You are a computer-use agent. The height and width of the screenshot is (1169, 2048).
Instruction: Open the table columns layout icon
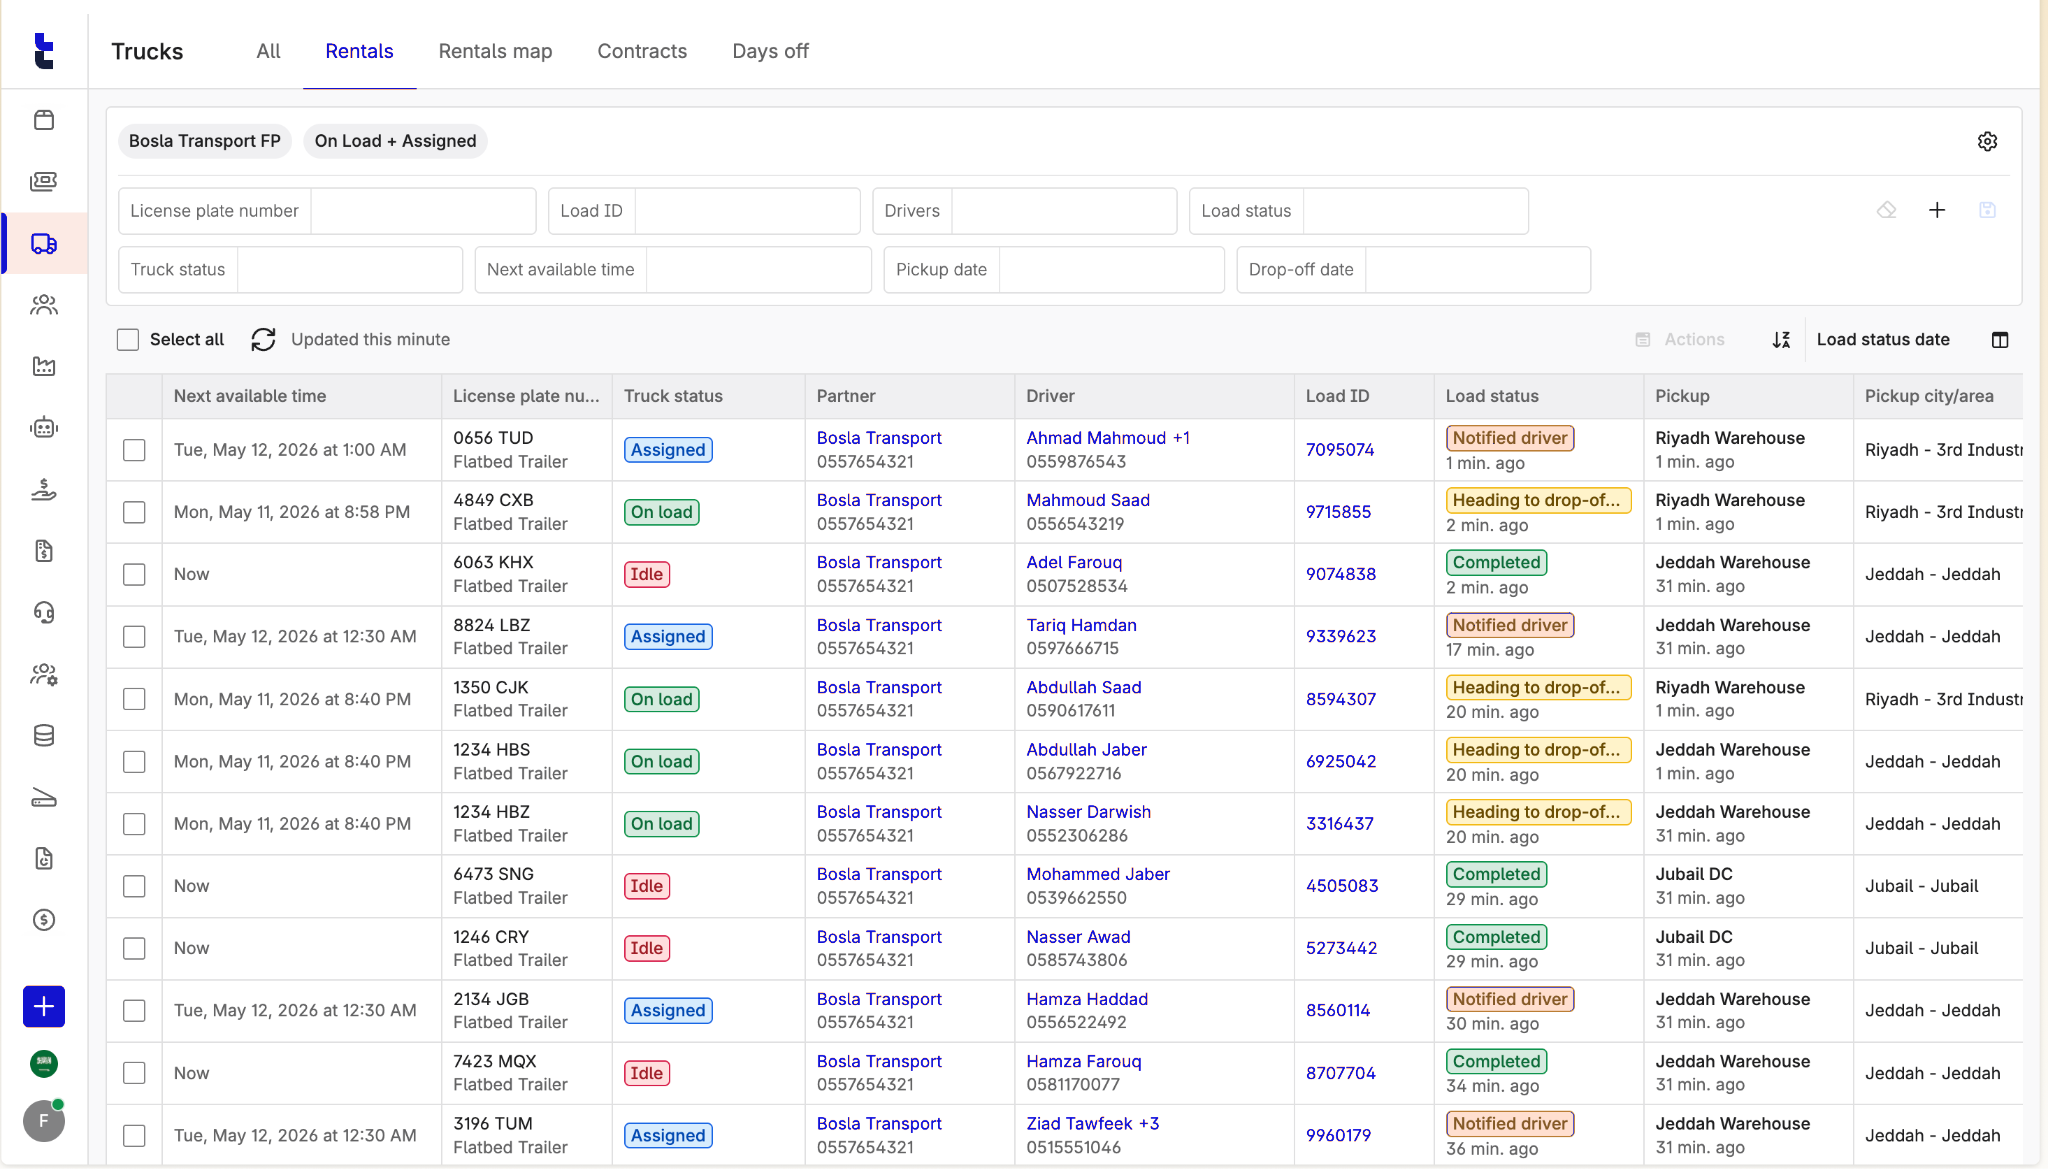click(2000, 340)
